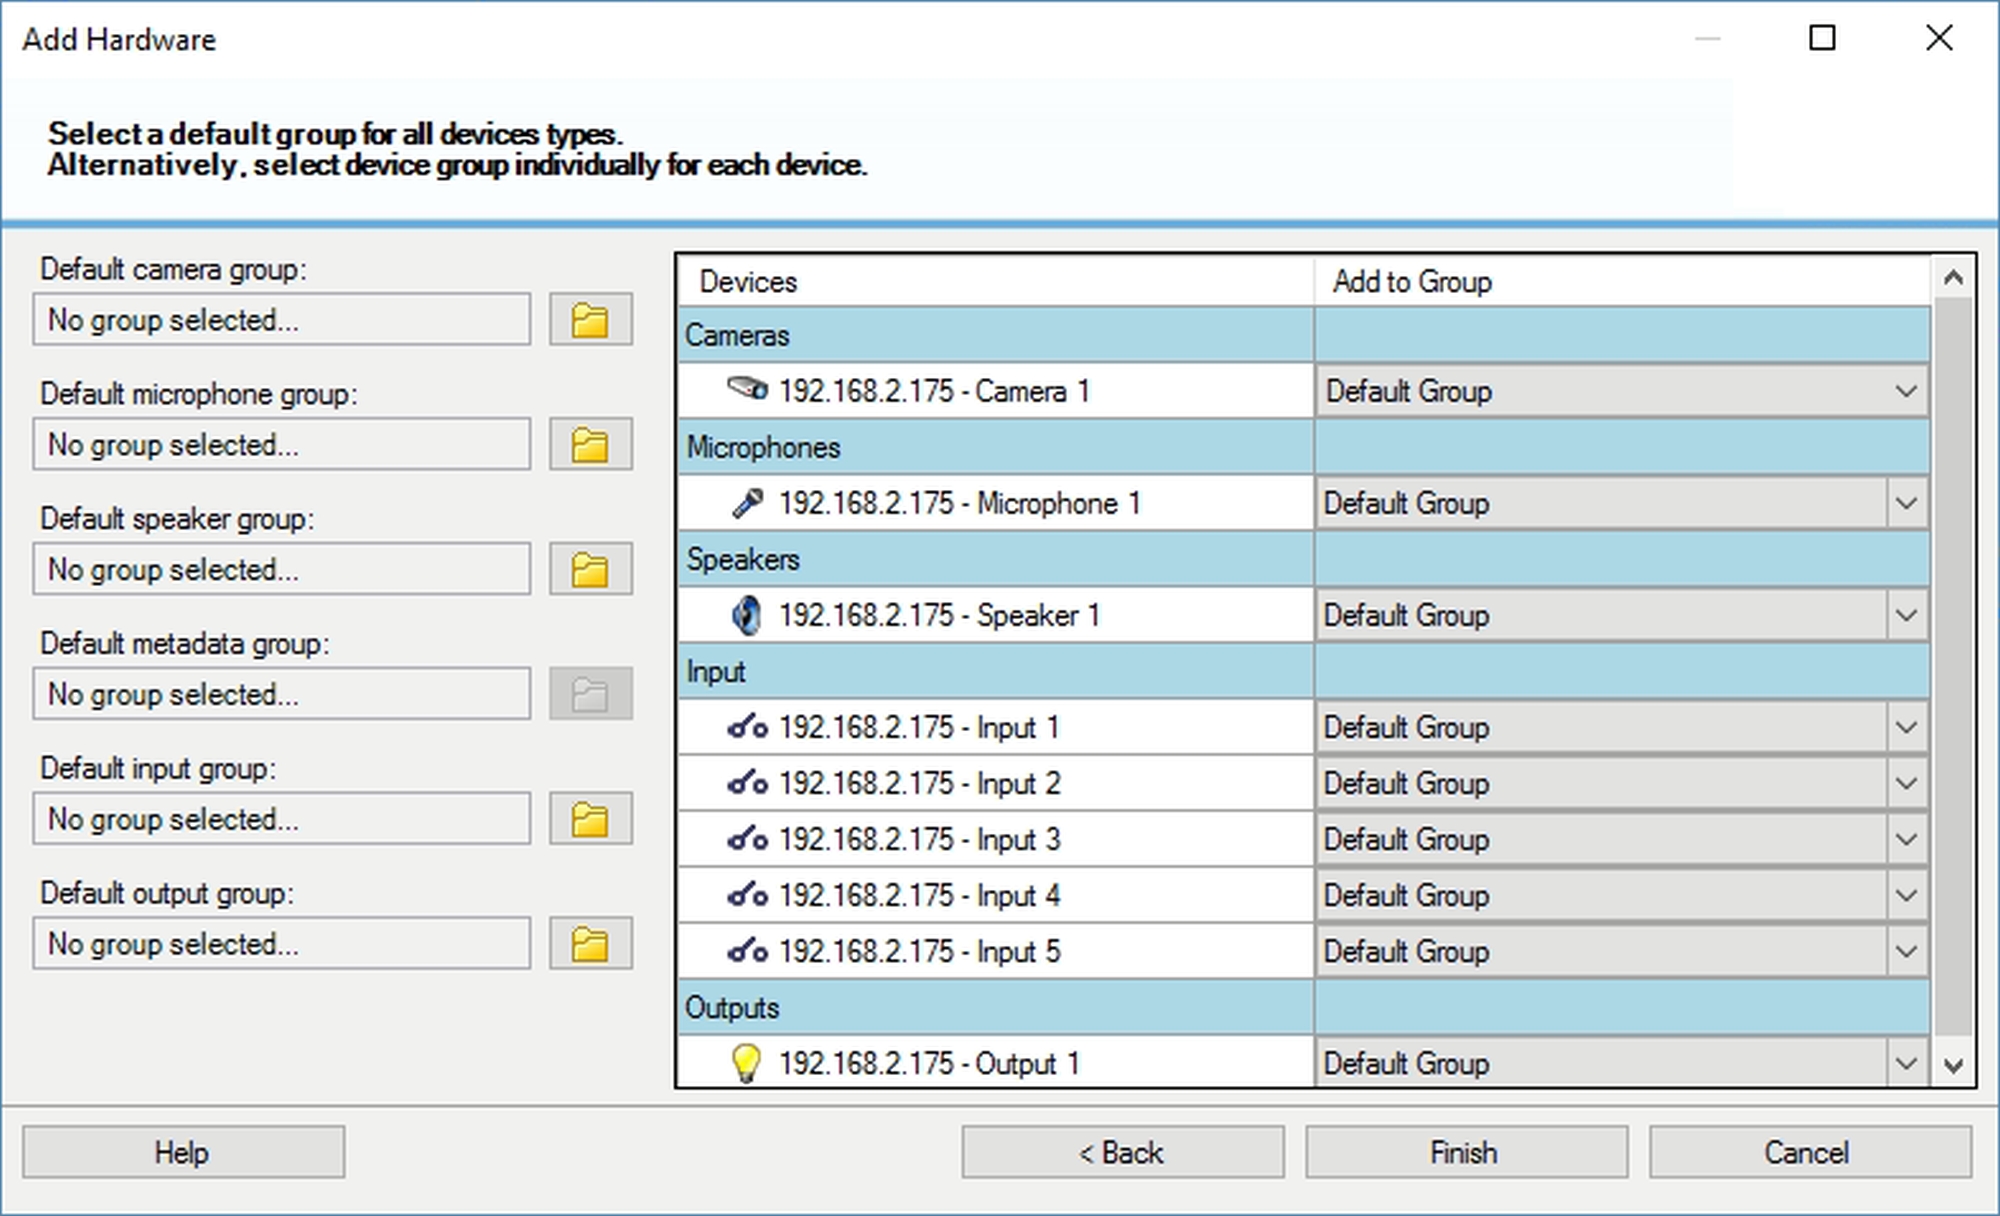Select the Input 2 device row
The image size is (2000, 1216).
(918, 783)
